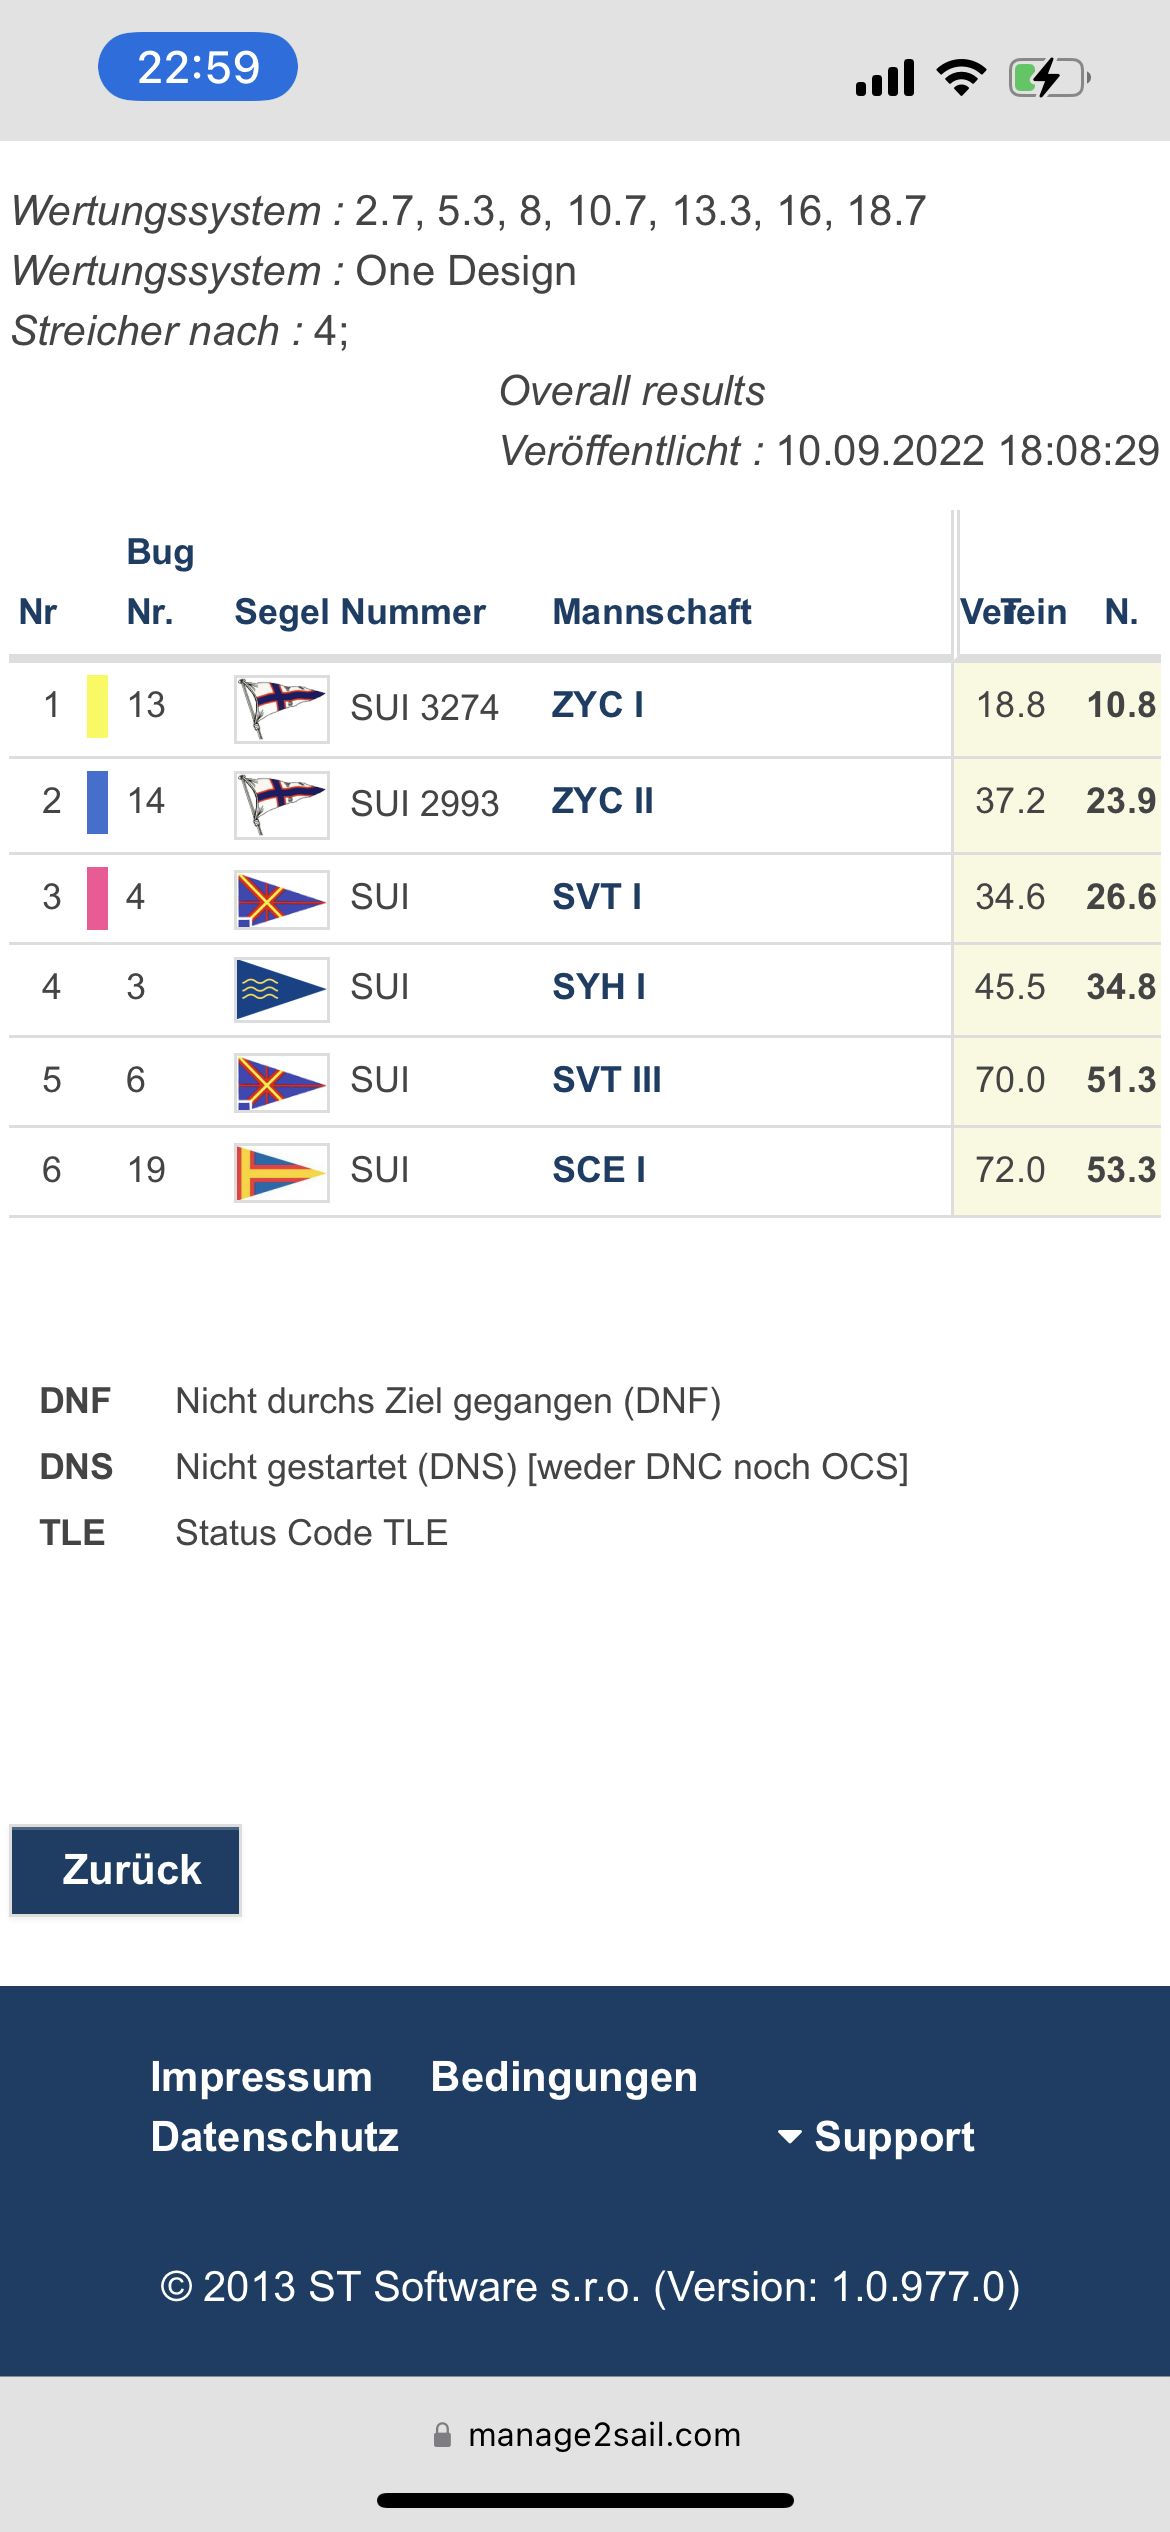Open the Impressum footer link
This screenshot has width=1170, height=2532.
point(261,2077)
